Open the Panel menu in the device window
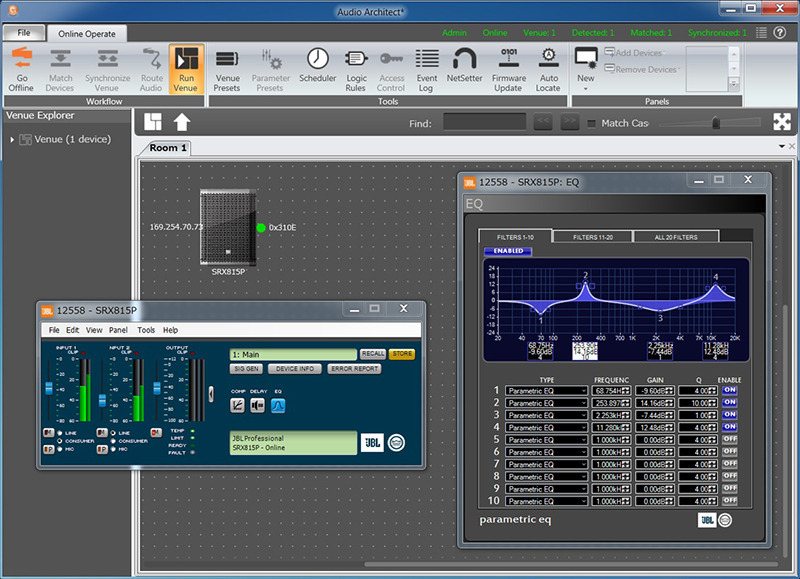This screenshot has width=800, height=579. tap(118, 330)
